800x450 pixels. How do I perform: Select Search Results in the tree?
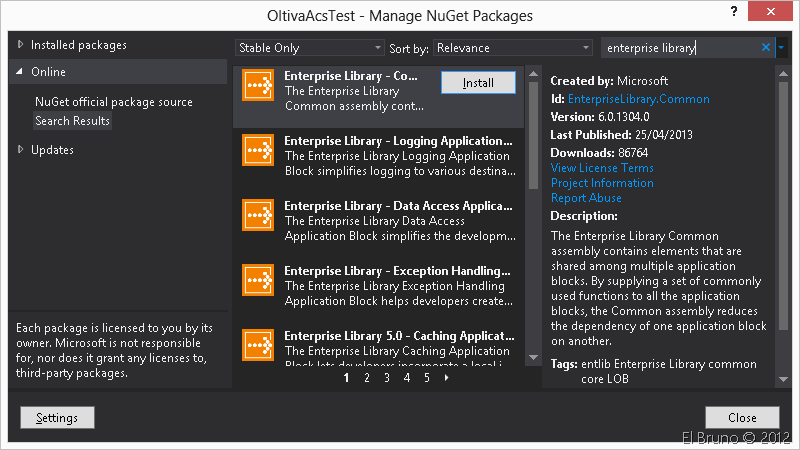coord(72,121)
